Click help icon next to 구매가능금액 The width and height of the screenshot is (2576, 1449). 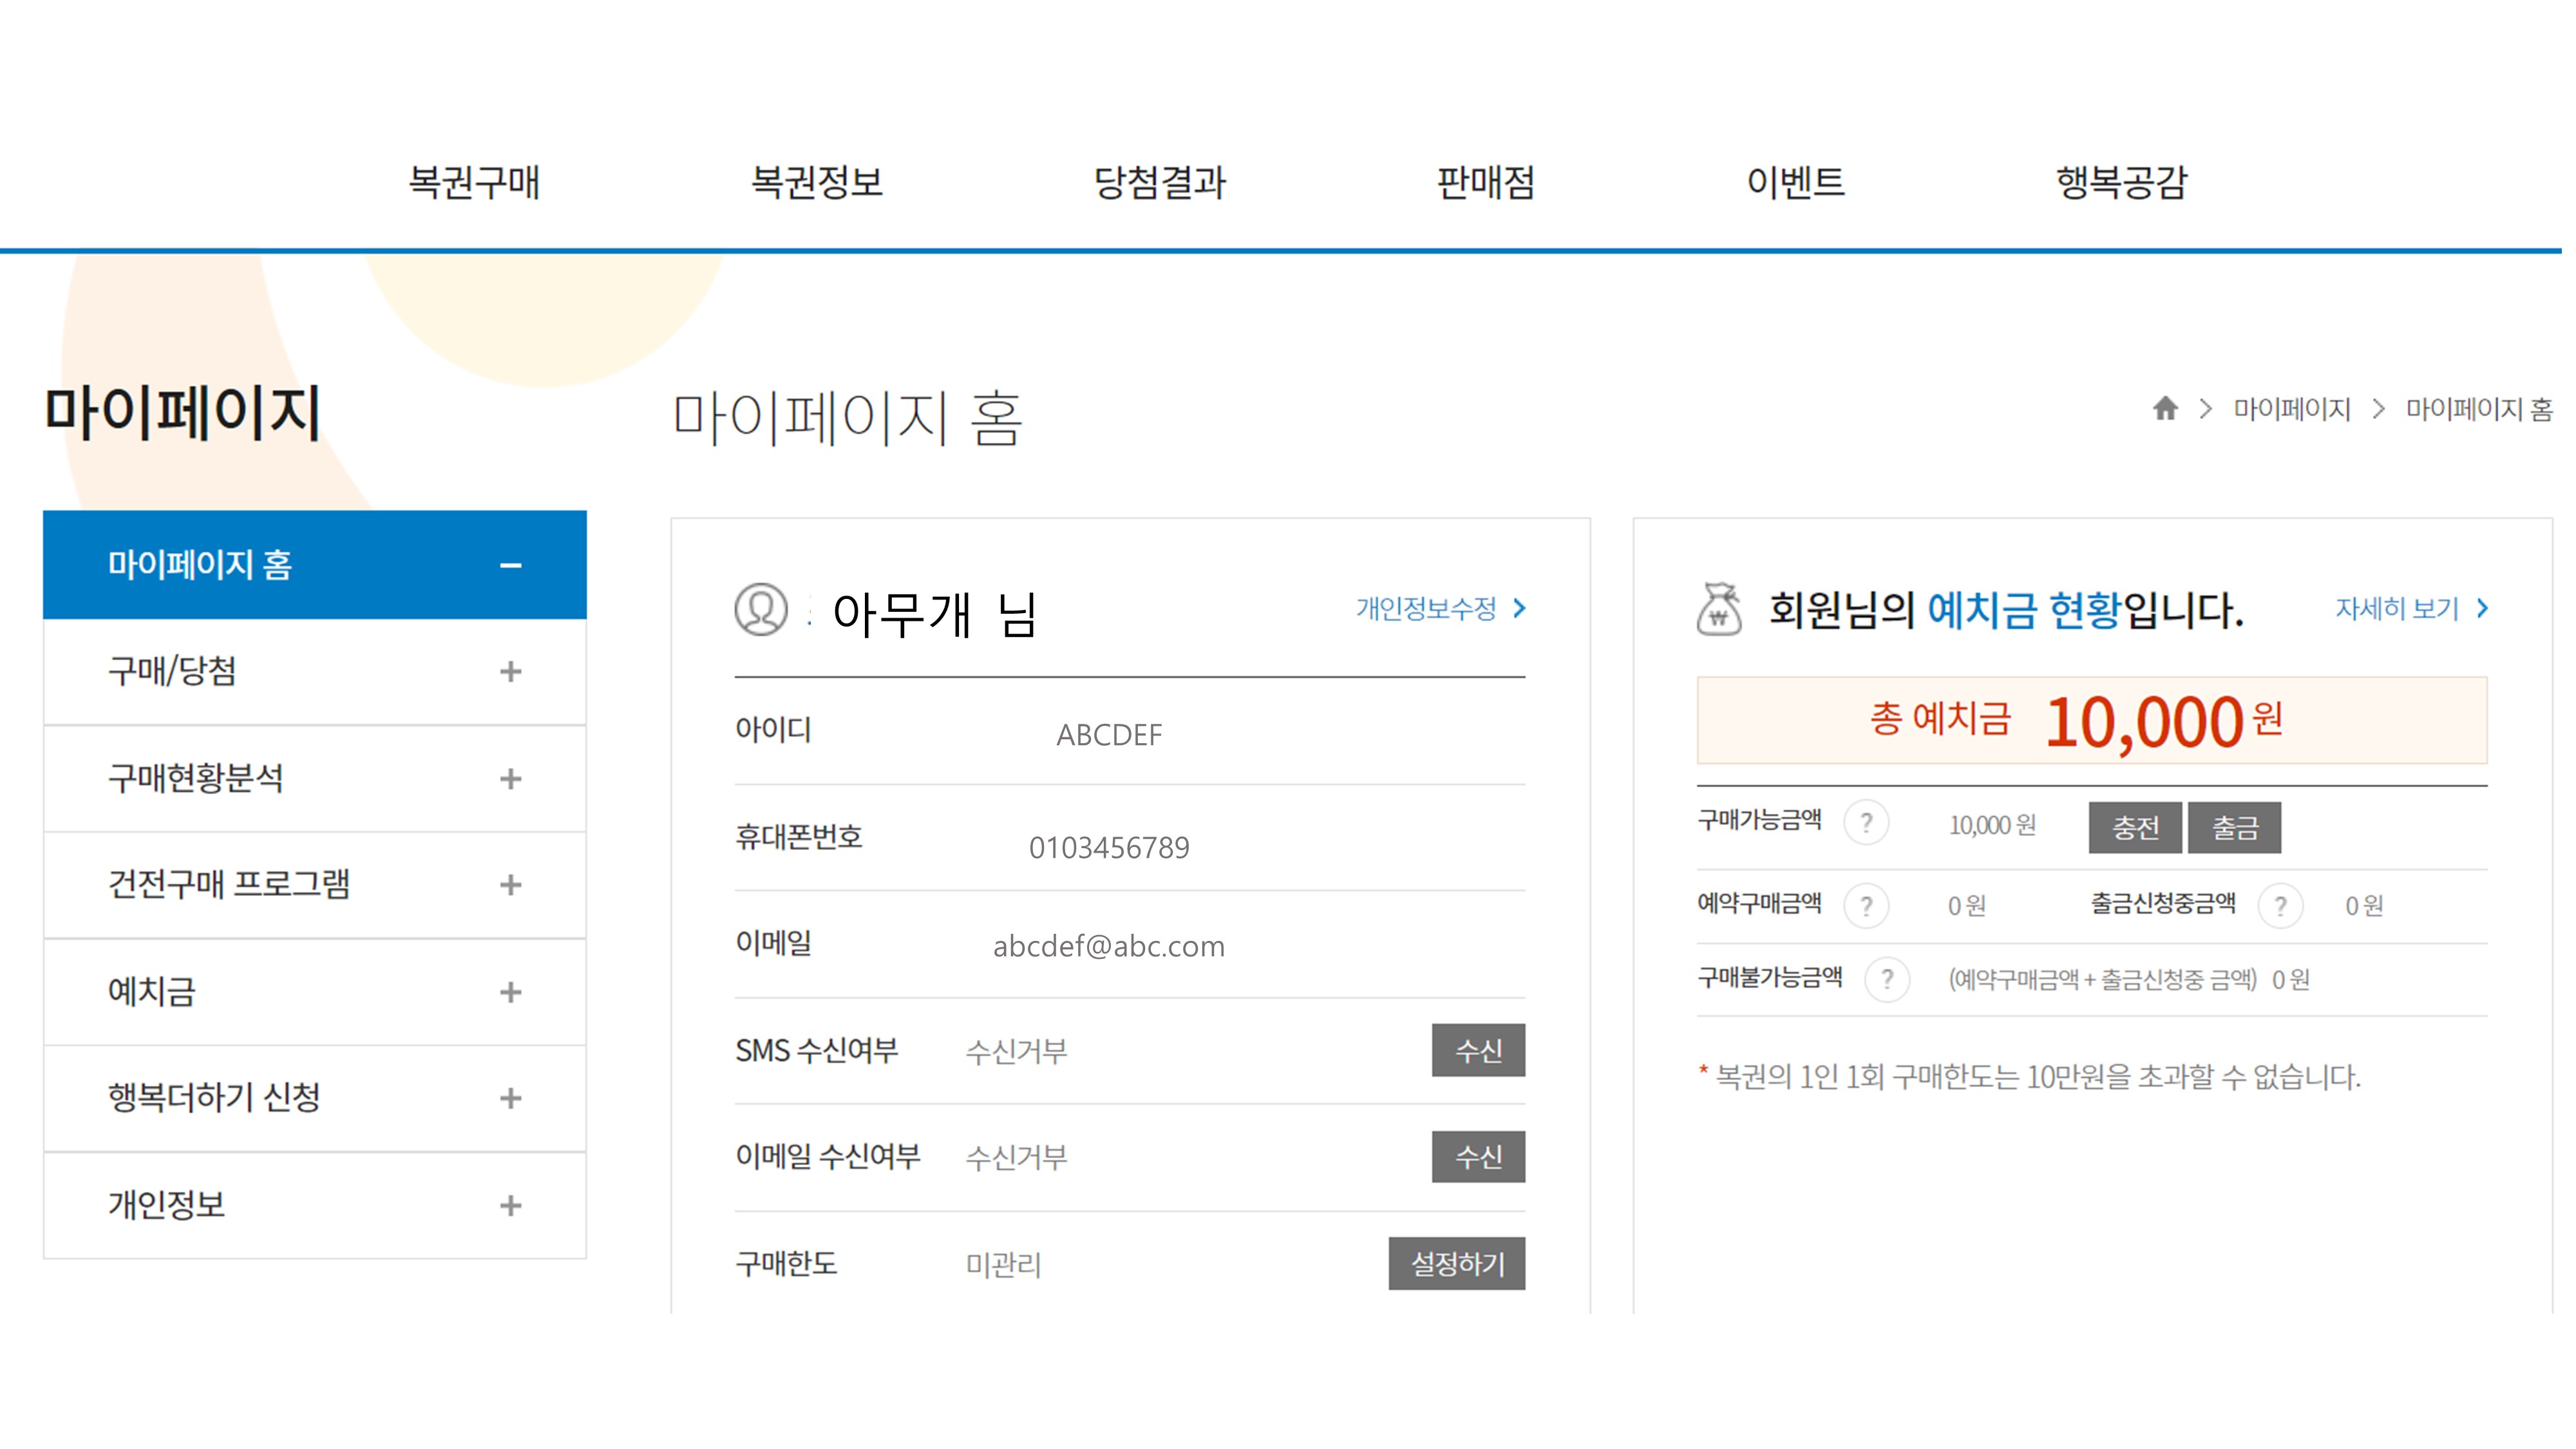pos(1866,824)
